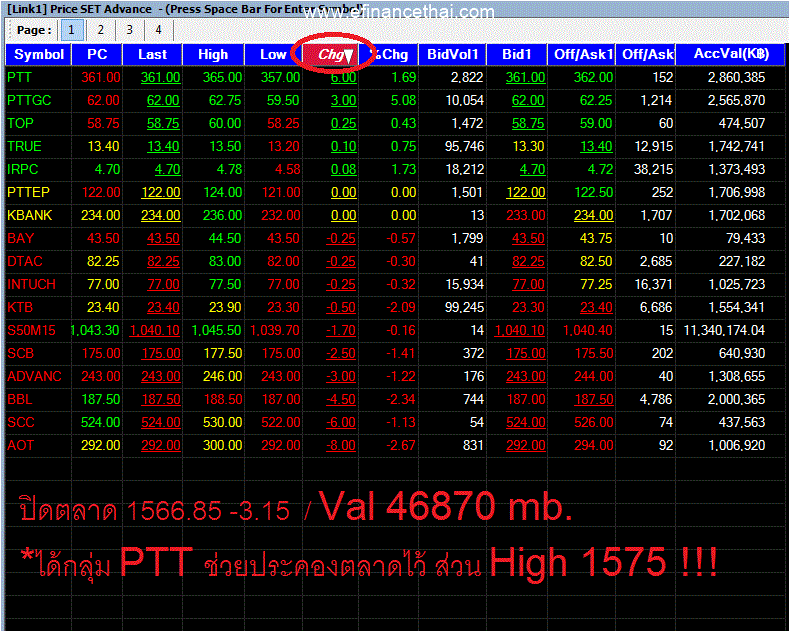Image resolution: width=789 pixels, height=631 pixels.
Task: Switch to page 1 tab
Action: tap(71, 30)
